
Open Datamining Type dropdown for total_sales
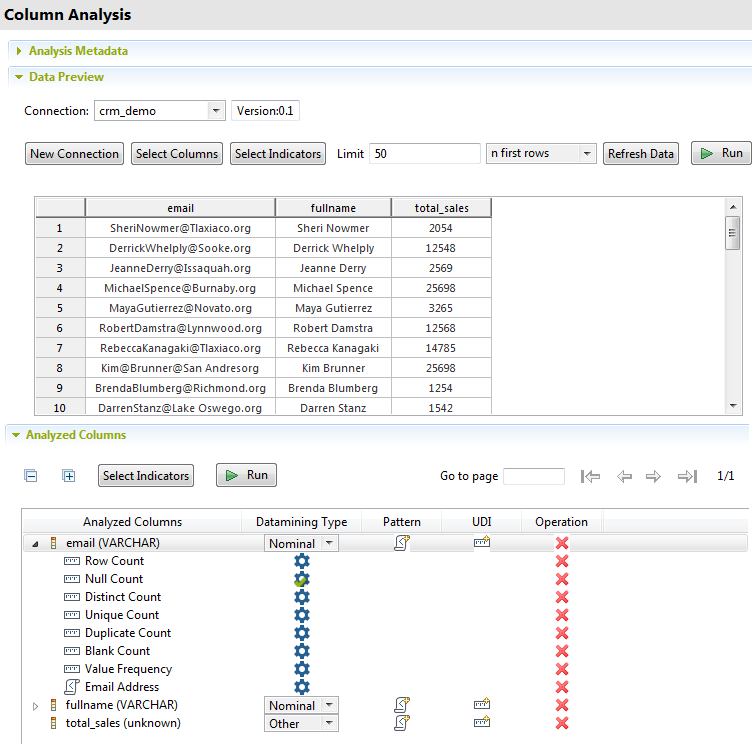328,723
